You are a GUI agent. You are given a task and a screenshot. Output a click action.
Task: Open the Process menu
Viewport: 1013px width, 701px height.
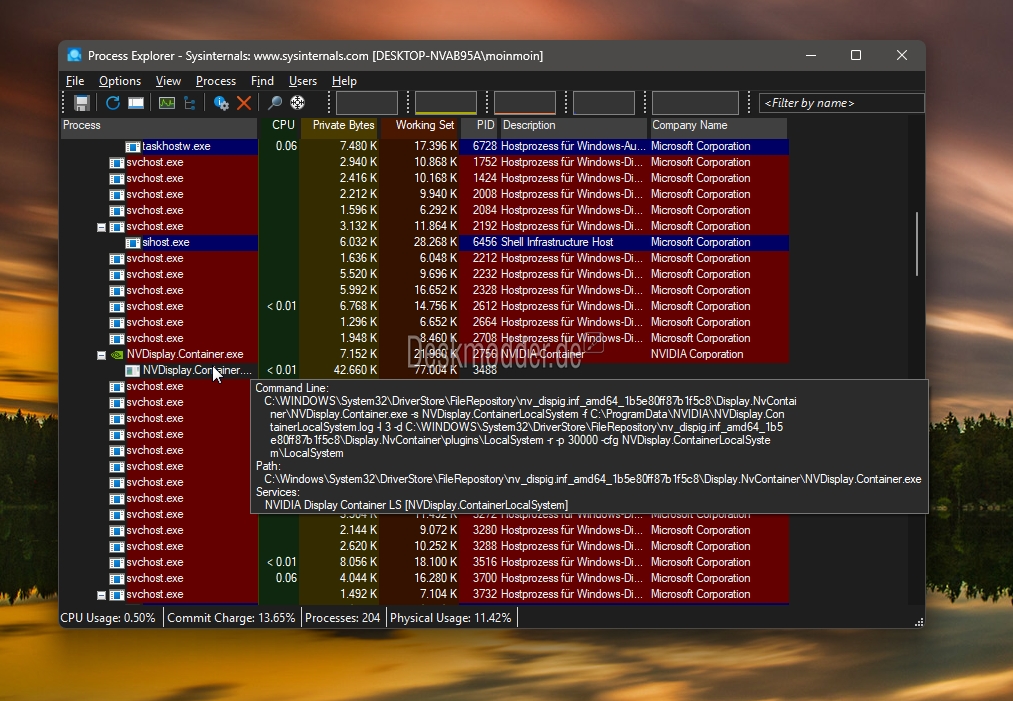coord(216,81)
